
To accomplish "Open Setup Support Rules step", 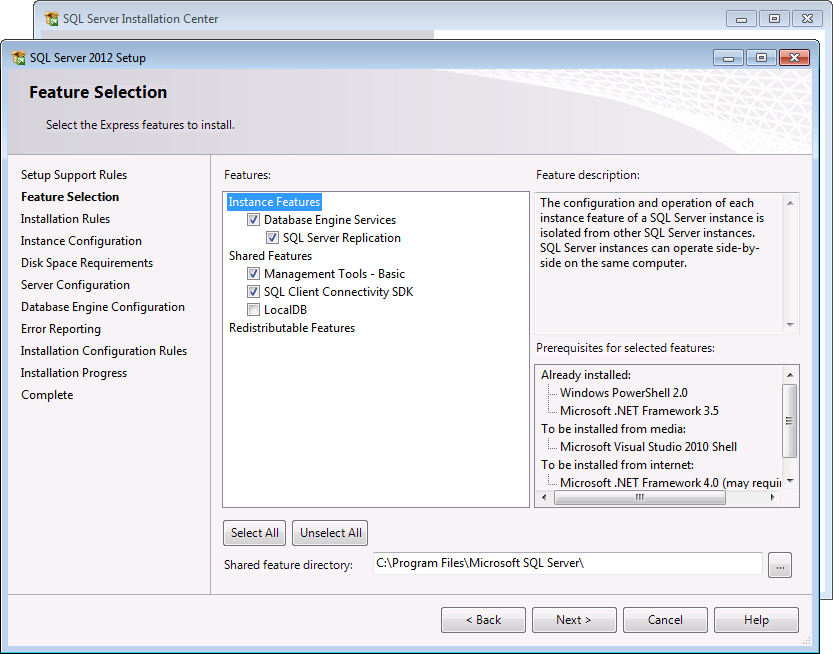I will 74,175.
